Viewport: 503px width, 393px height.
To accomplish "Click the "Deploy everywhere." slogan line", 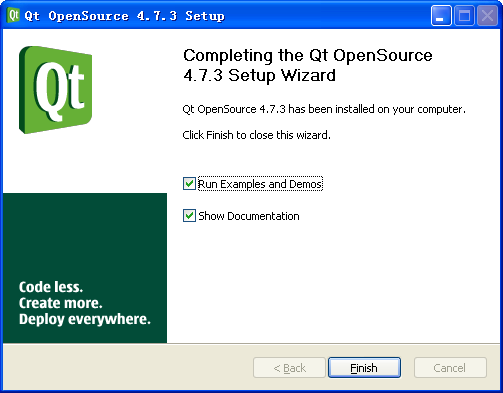I will (85, 319).
